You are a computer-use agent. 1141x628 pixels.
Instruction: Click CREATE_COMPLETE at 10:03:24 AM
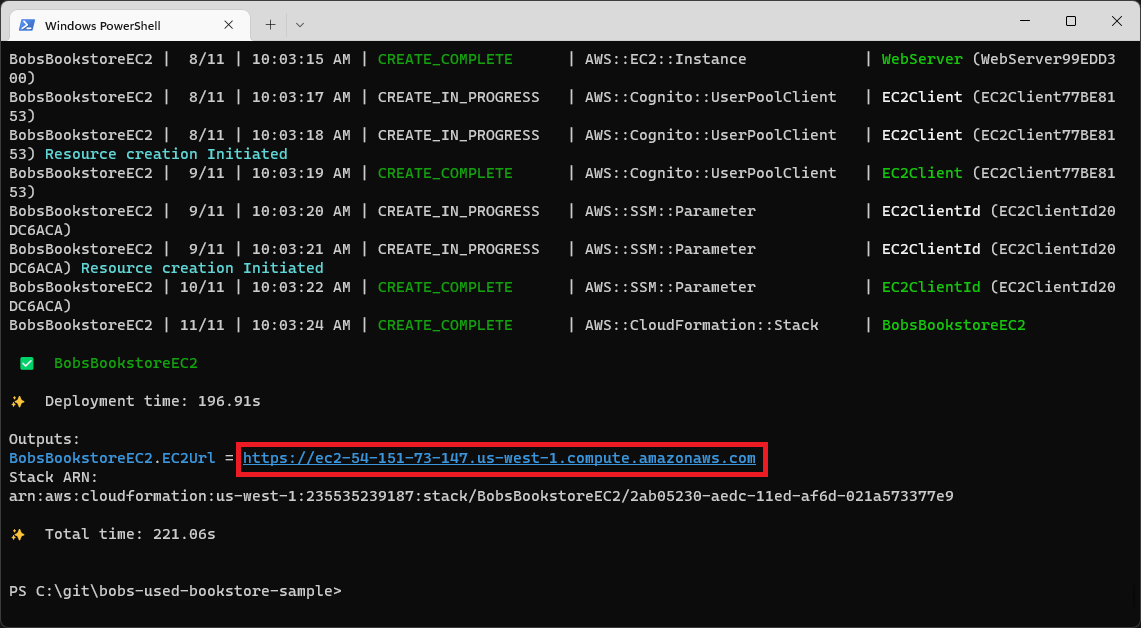pyautogui.click(x=445, y=325)
